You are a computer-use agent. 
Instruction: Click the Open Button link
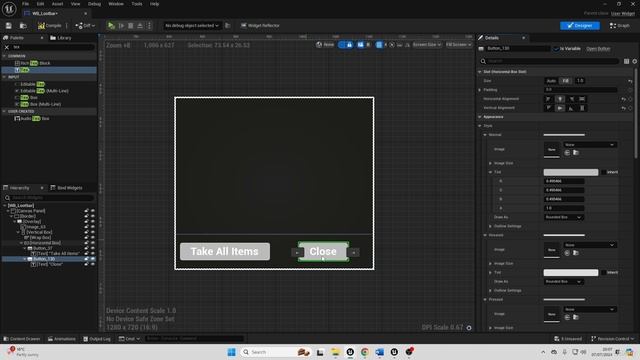(x=598, y=49)
